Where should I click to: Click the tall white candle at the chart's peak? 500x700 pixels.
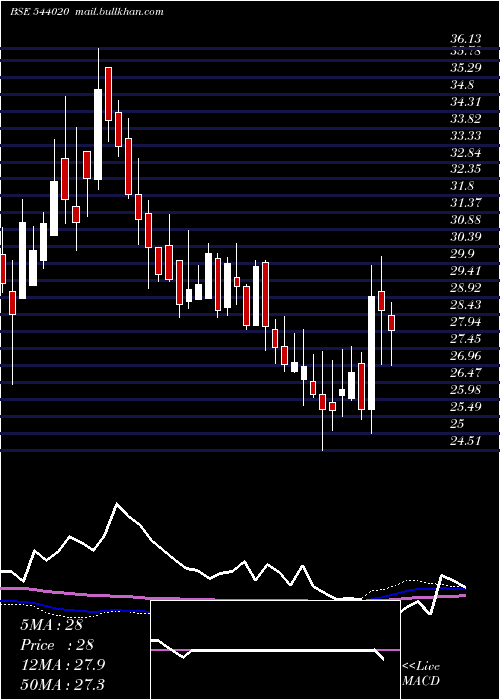98,134
